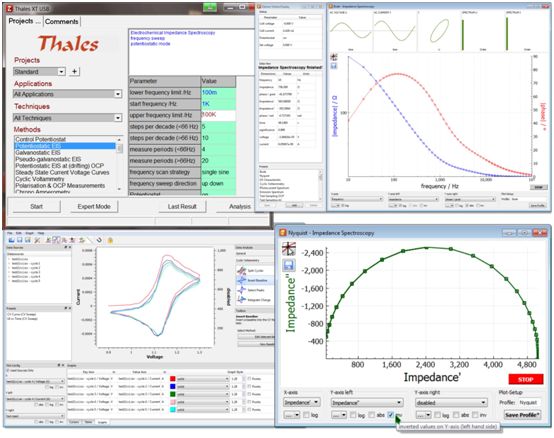Click the Profile field showing Nyquist
554x438 pixels.
(529, 402)
